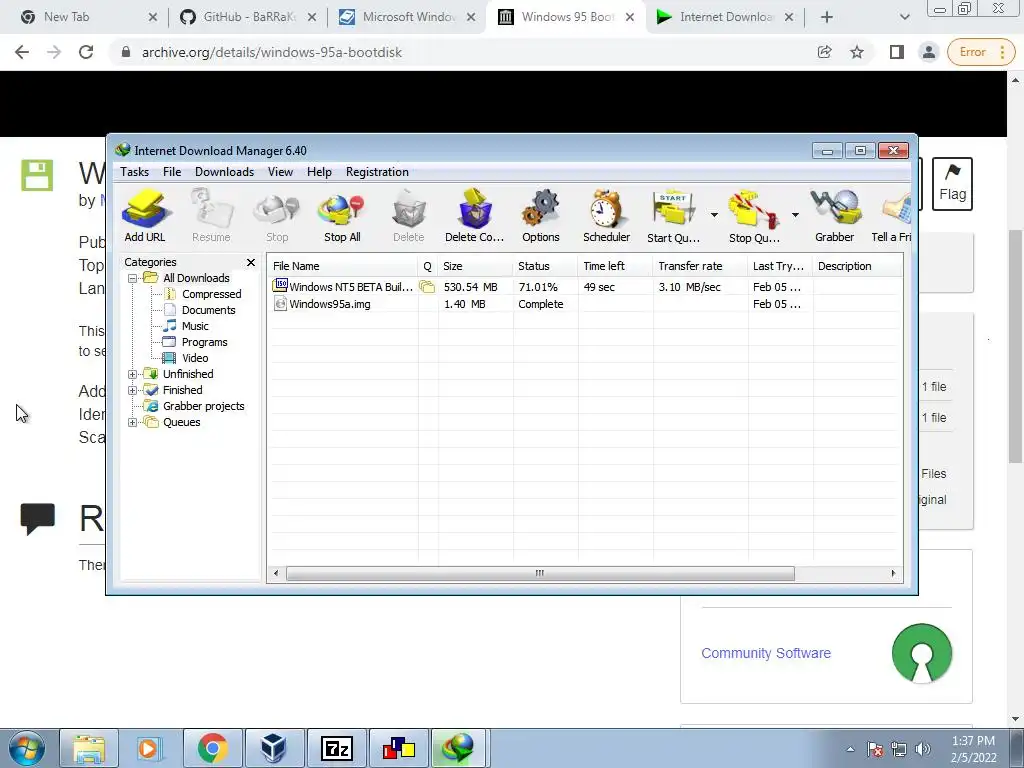Open the Windows Start menu
The image size is (1024, 768).
click(x=26, y=748)
